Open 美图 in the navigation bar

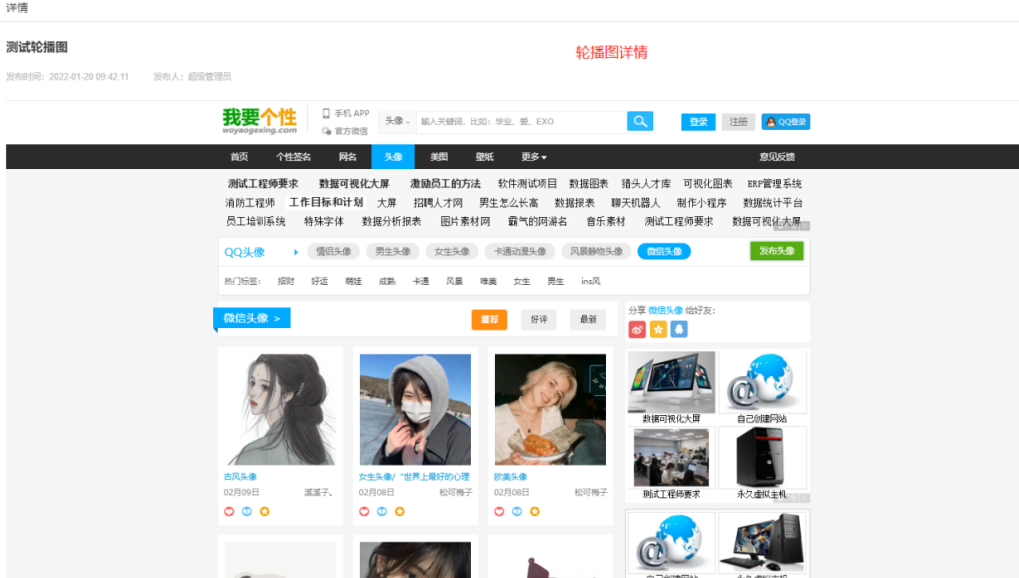439,157
